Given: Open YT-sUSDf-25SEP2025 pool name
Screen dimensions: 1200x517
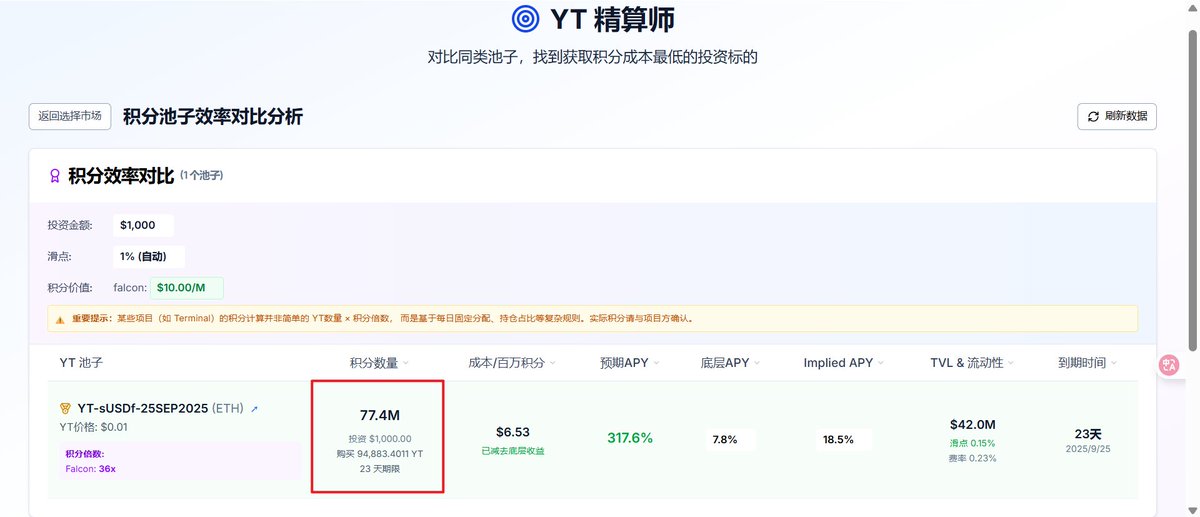Looking at the screenshot, I should click(x=142, y=409).
